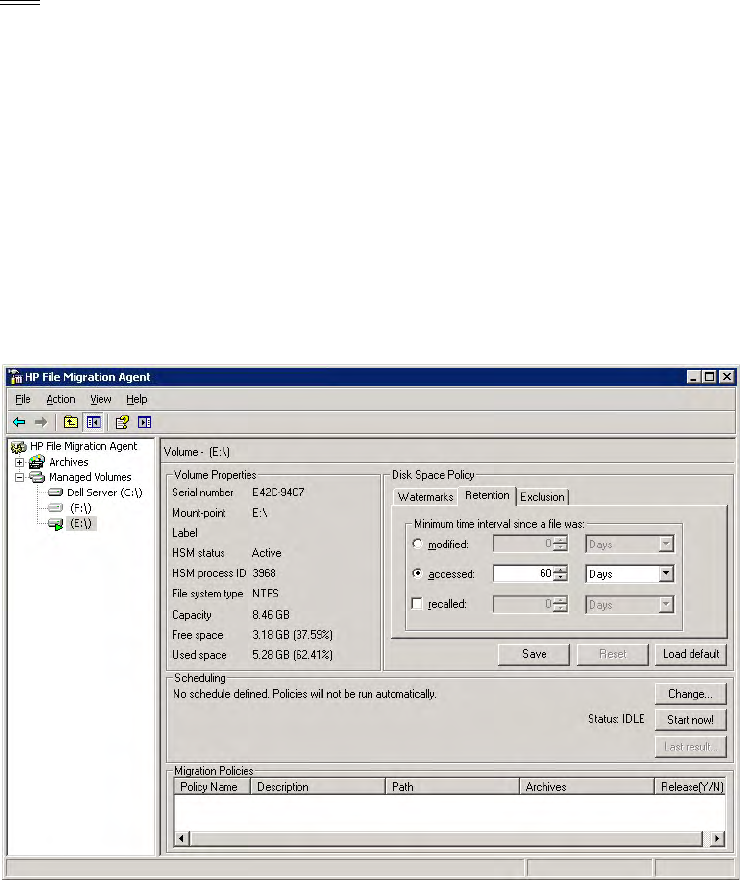Screen dimensions: 740x880
Task: Click the Load default button
Action: tap(691, 654)
